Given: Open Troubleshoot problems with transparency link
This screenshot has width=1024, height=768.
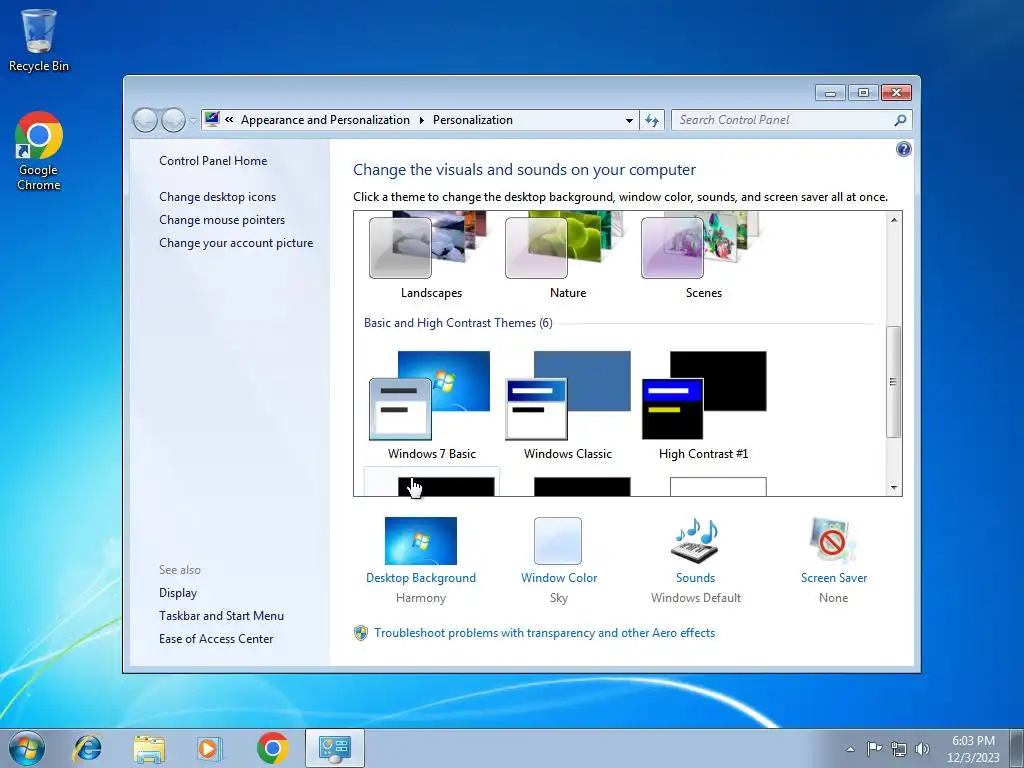Looking at the screenshot, I should [545, 633].
